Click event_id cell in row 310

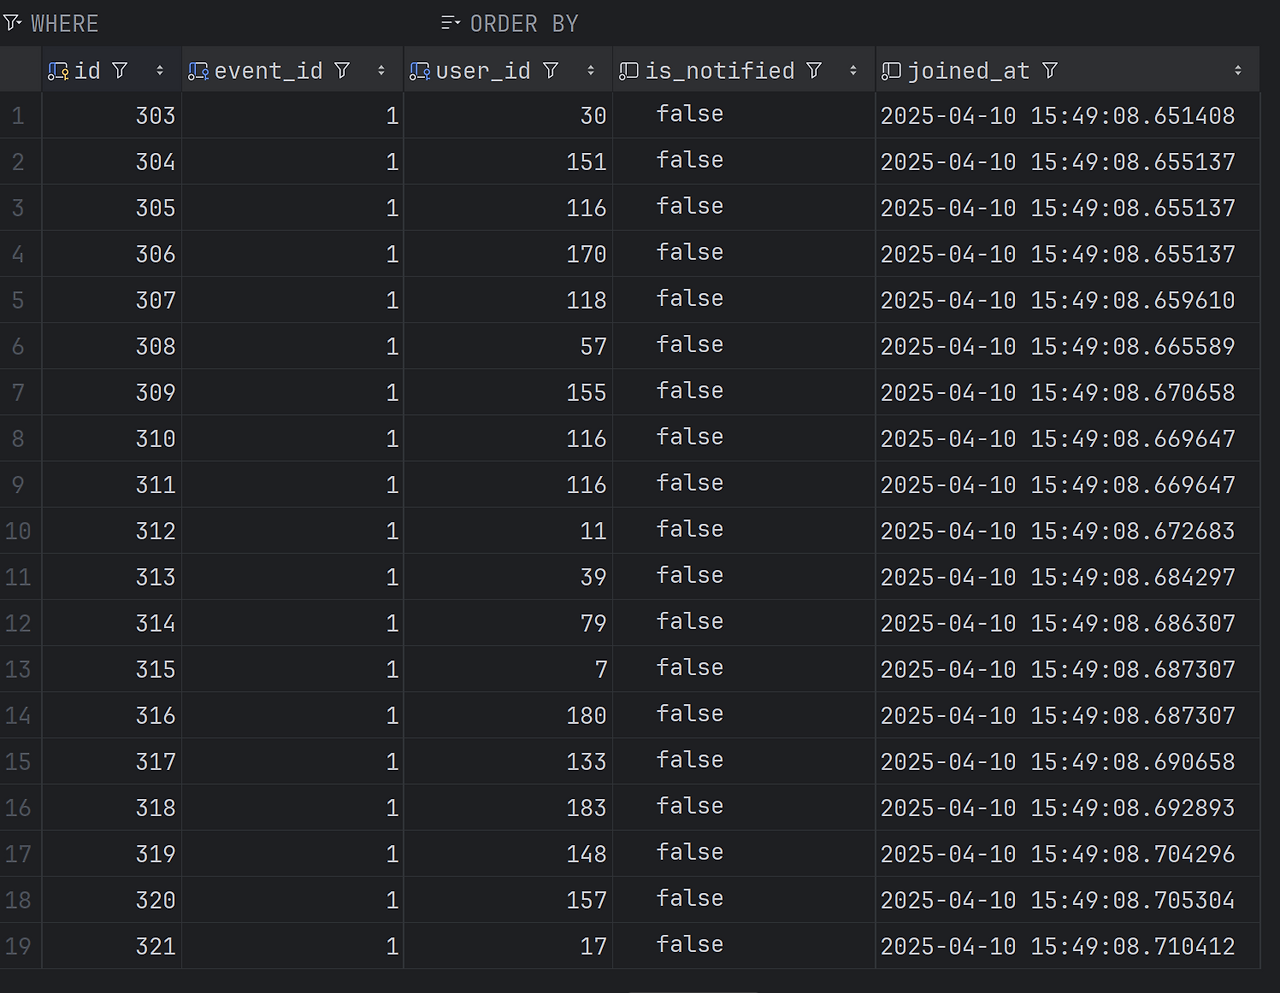point(292,439)
